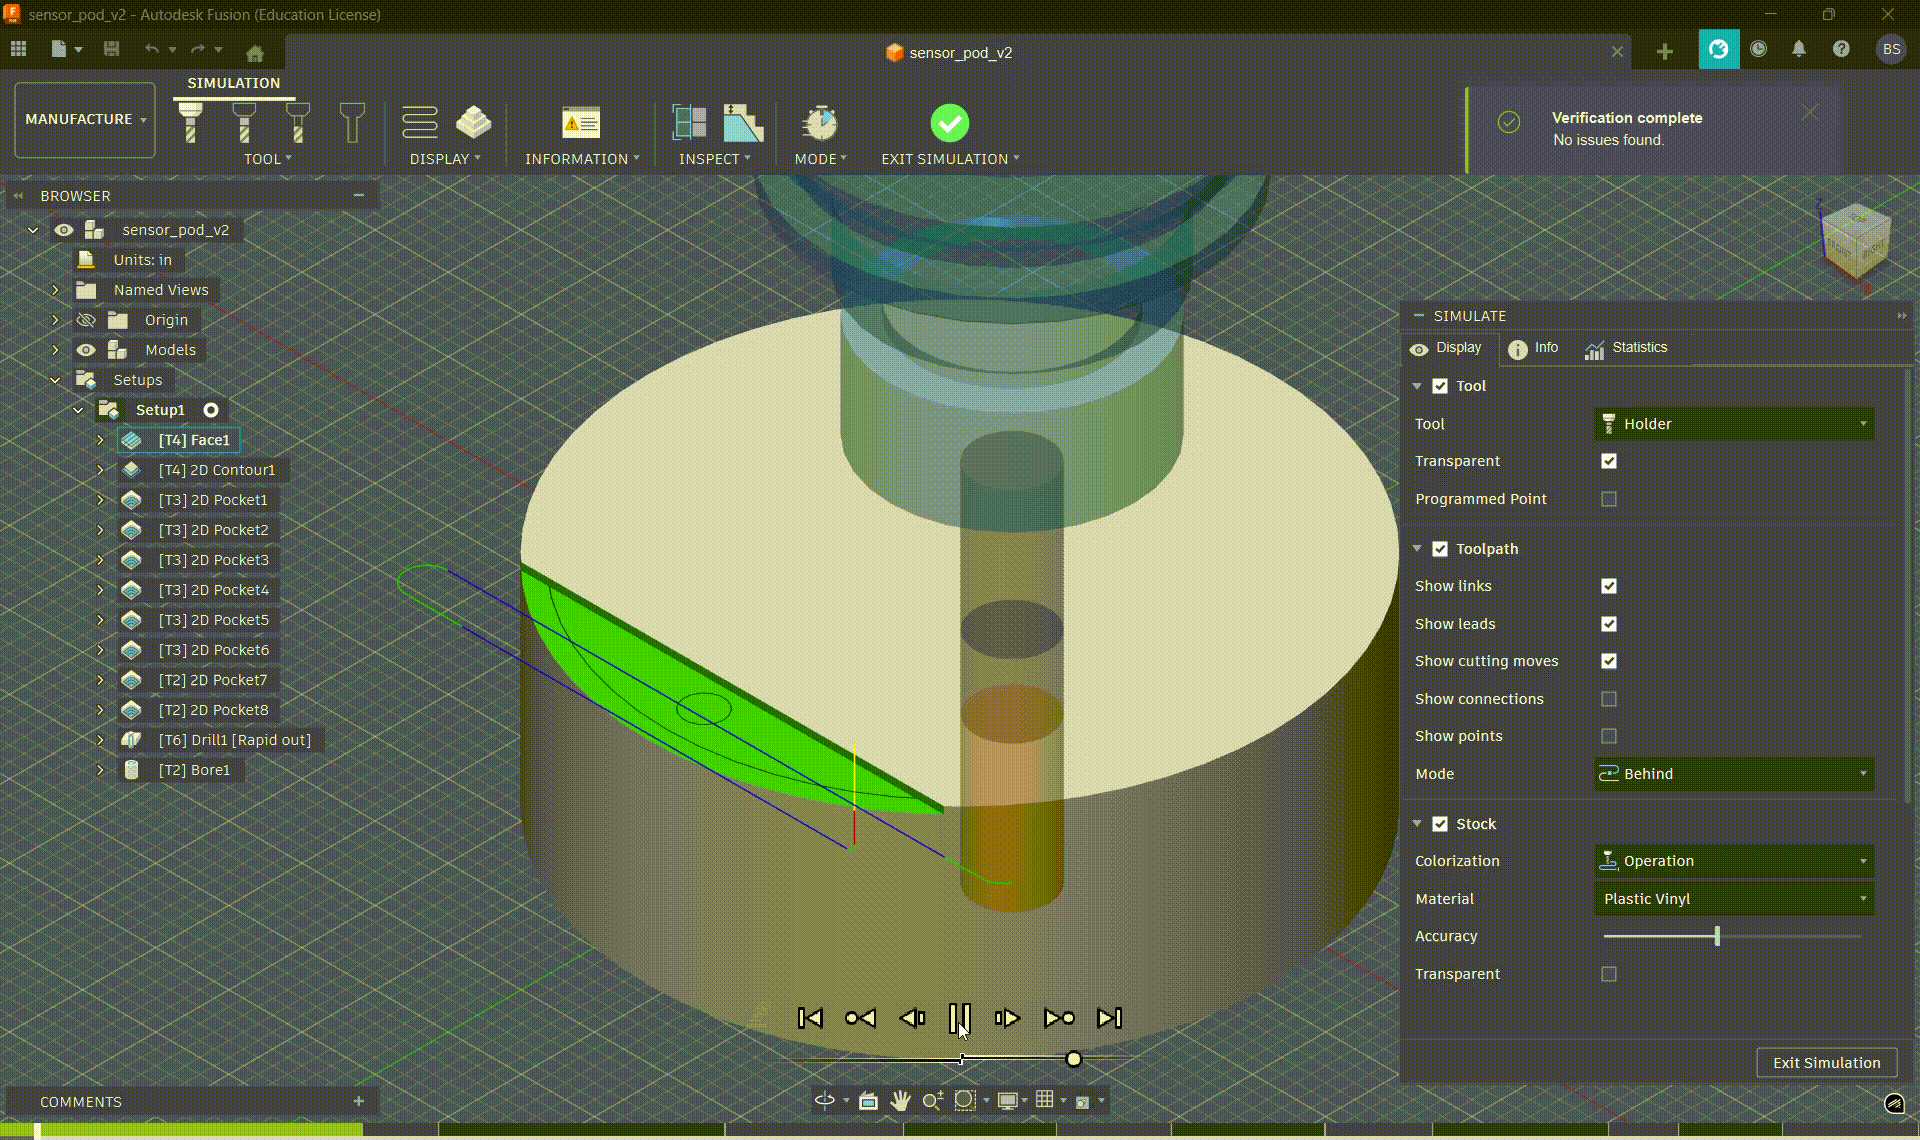Click the Exit Simulation button
Image resolution: width=1920 pixels, height=1140 pixels.
(1826, 1062)
